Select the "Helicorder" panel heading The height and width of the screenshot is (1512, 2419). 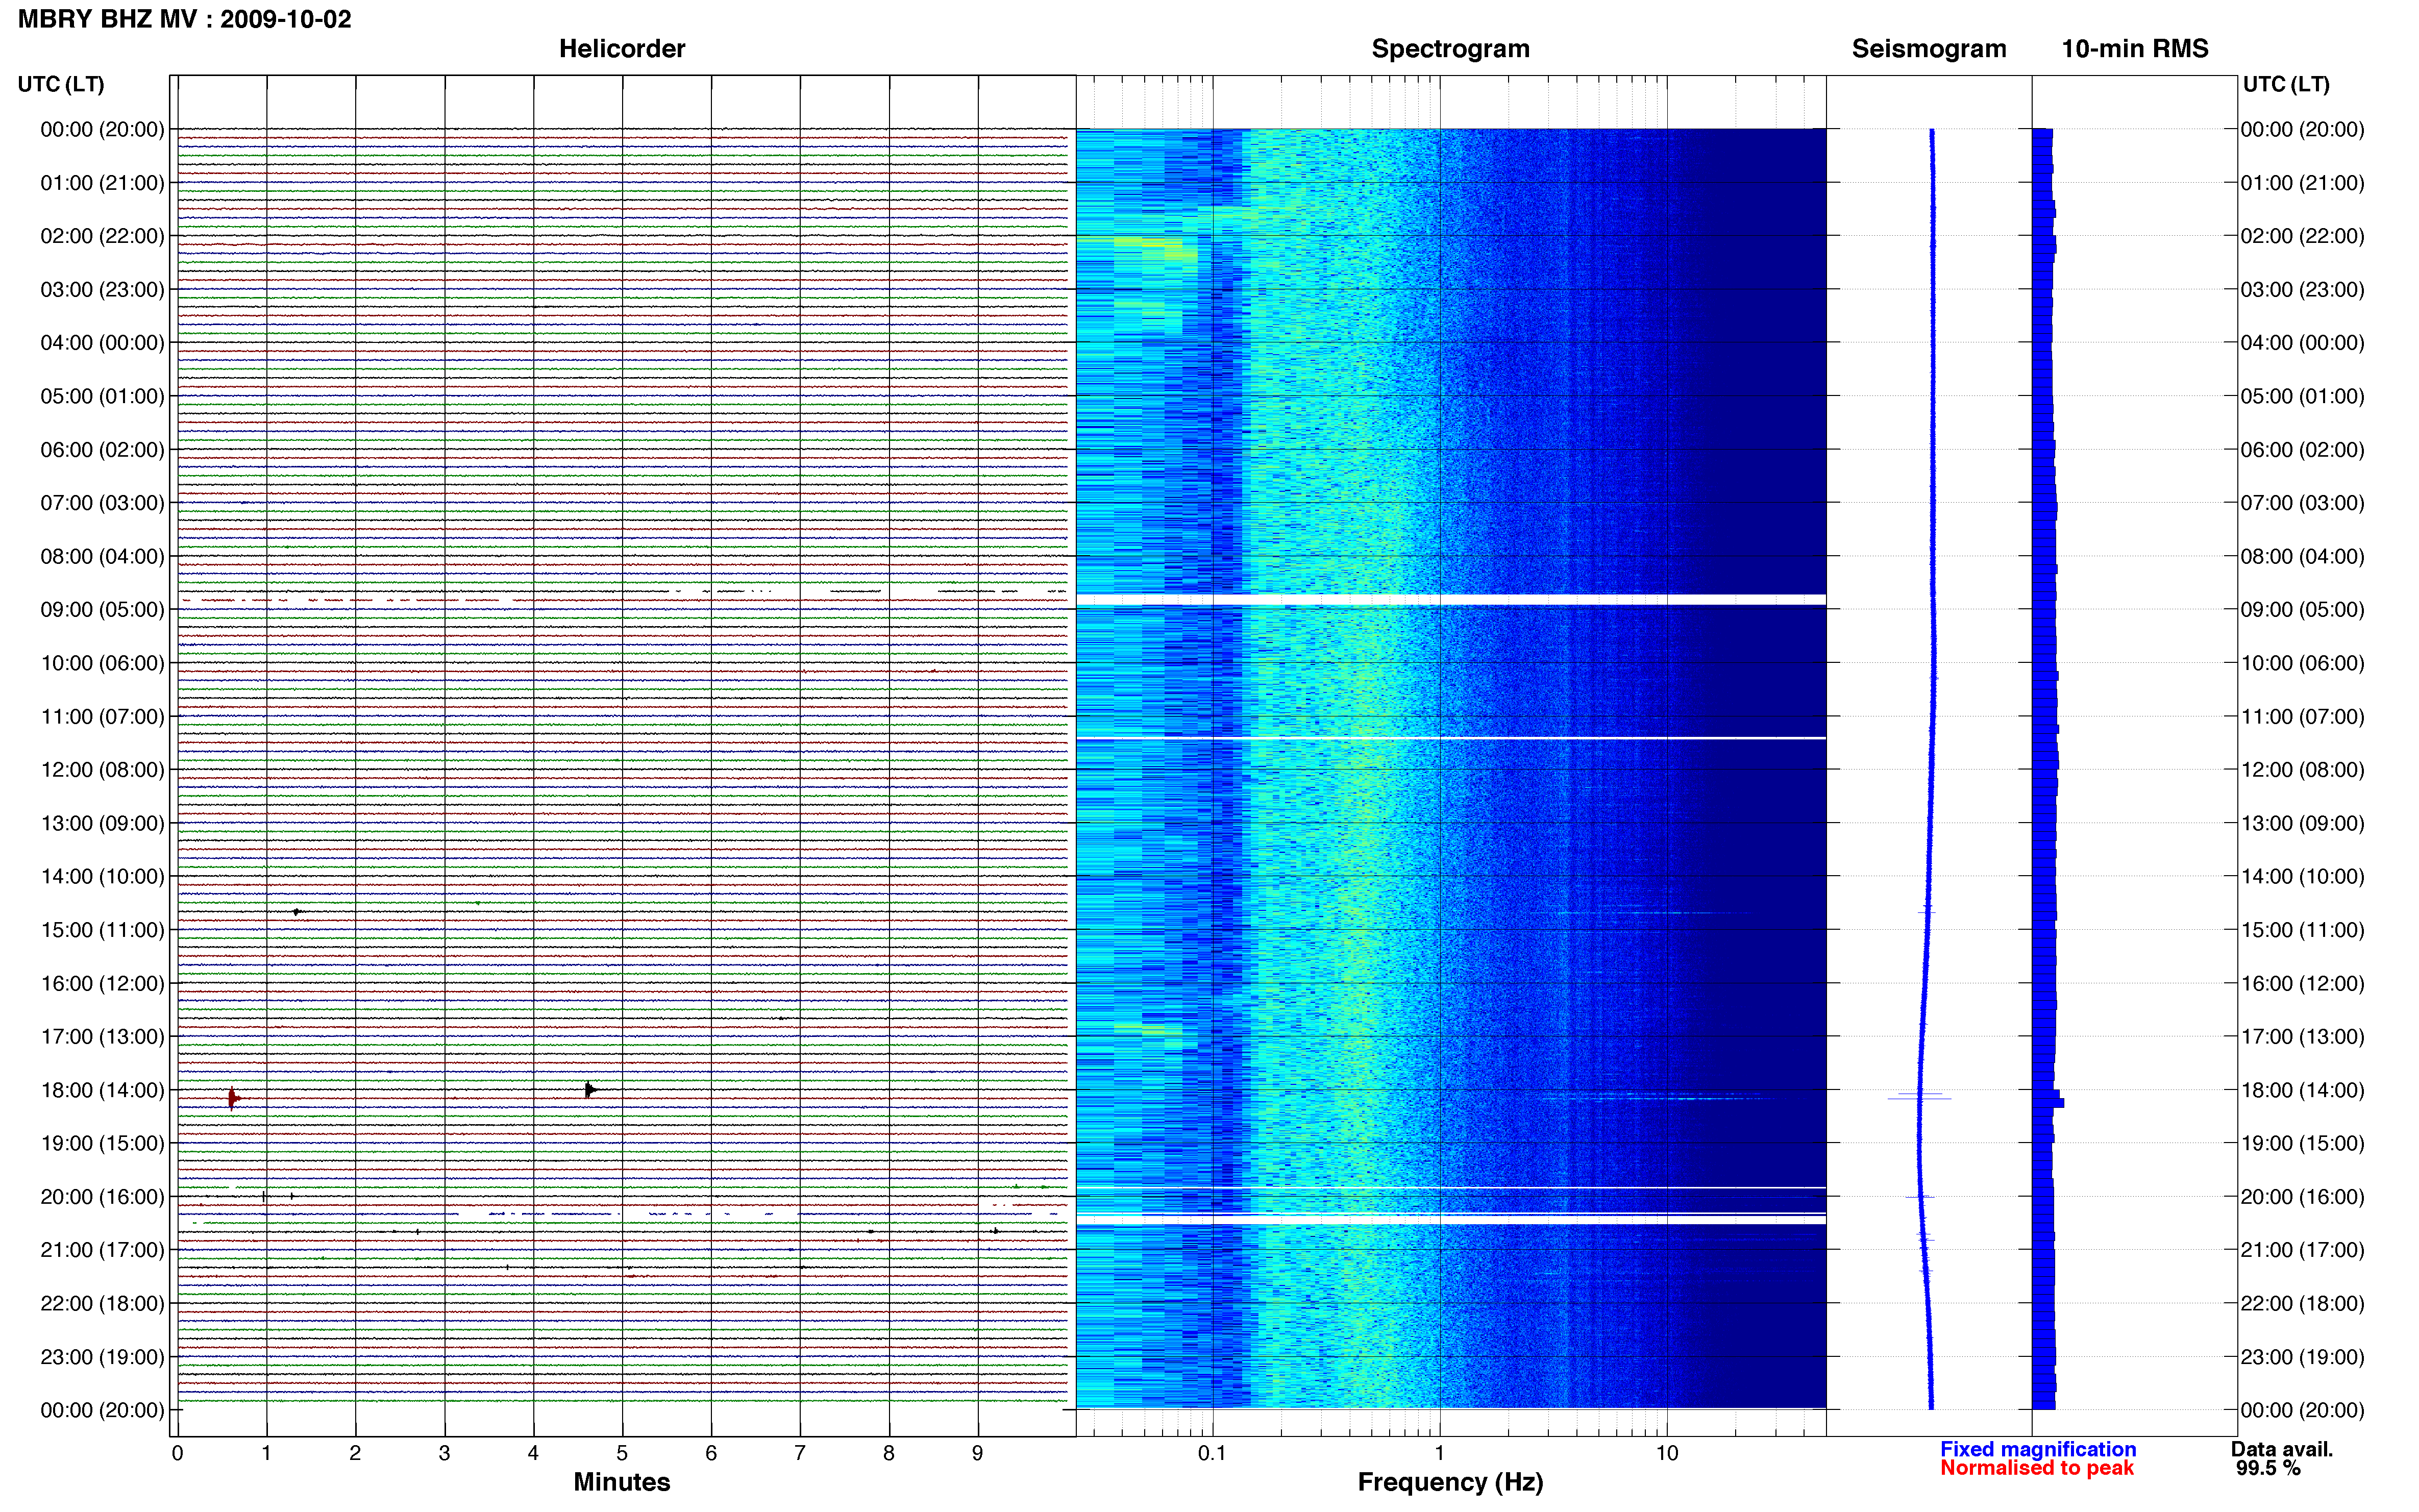coord(622,49)
